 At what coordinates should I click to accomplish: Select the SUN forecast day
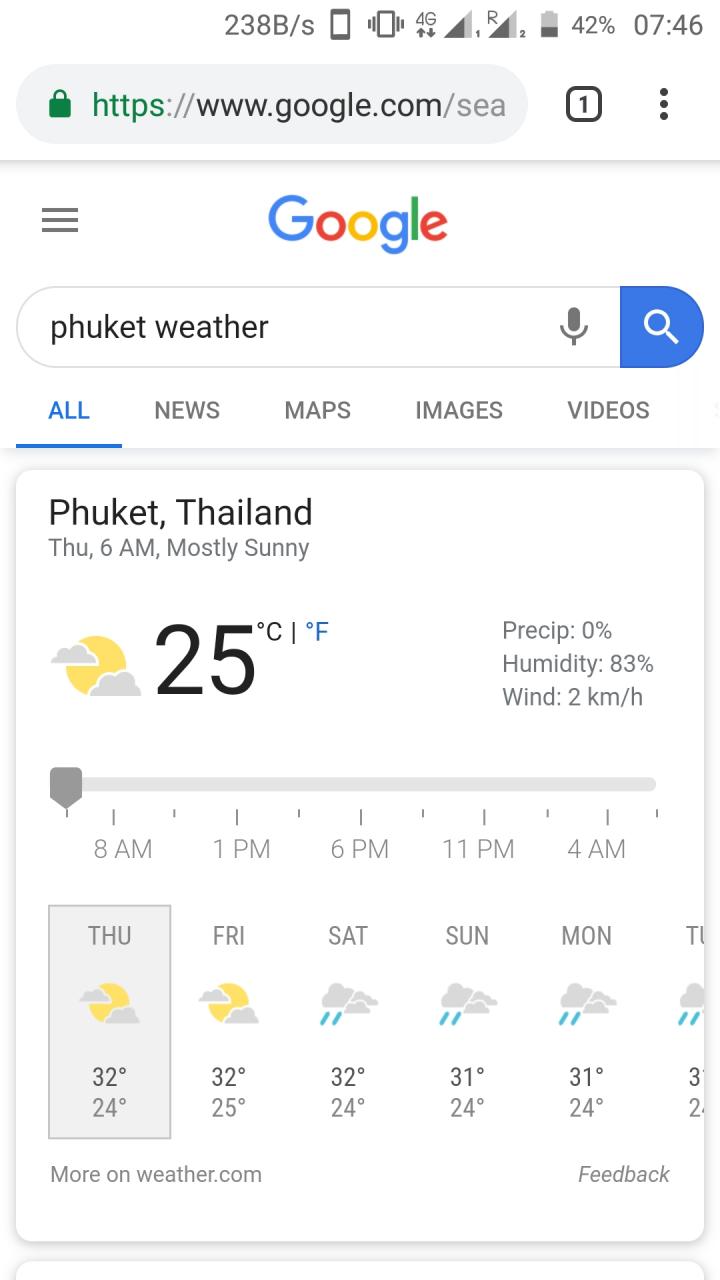click(x=467, y=1020)
